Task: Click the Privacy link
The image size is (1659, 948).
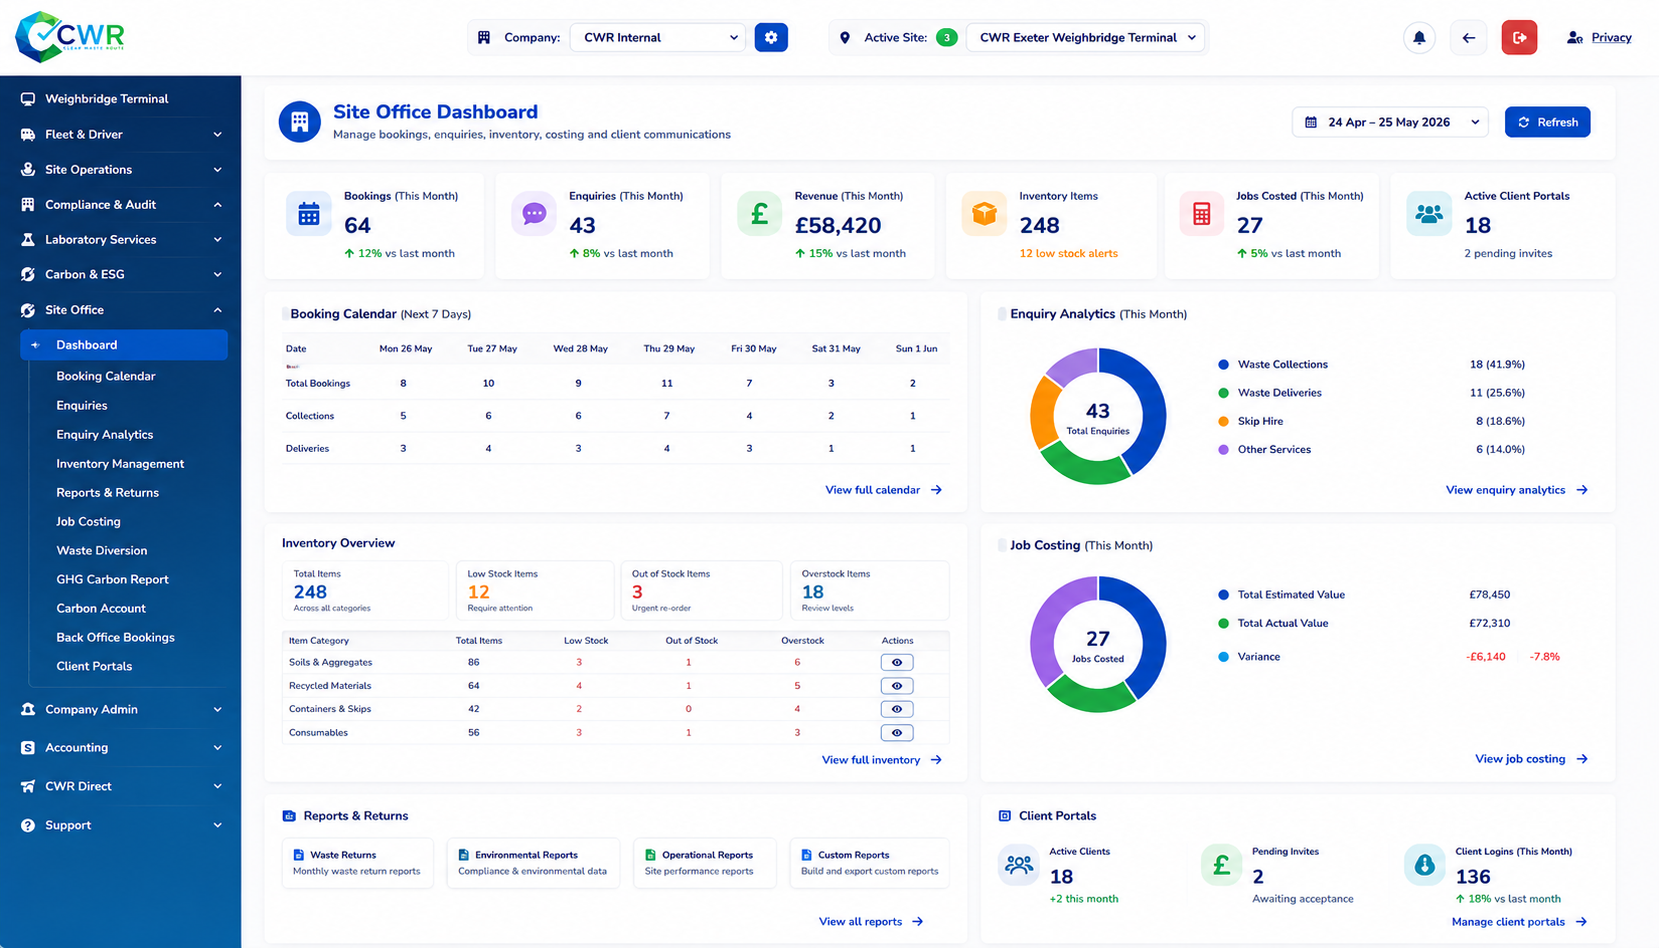Action: pyautogui.click(x=1611, y=38)
